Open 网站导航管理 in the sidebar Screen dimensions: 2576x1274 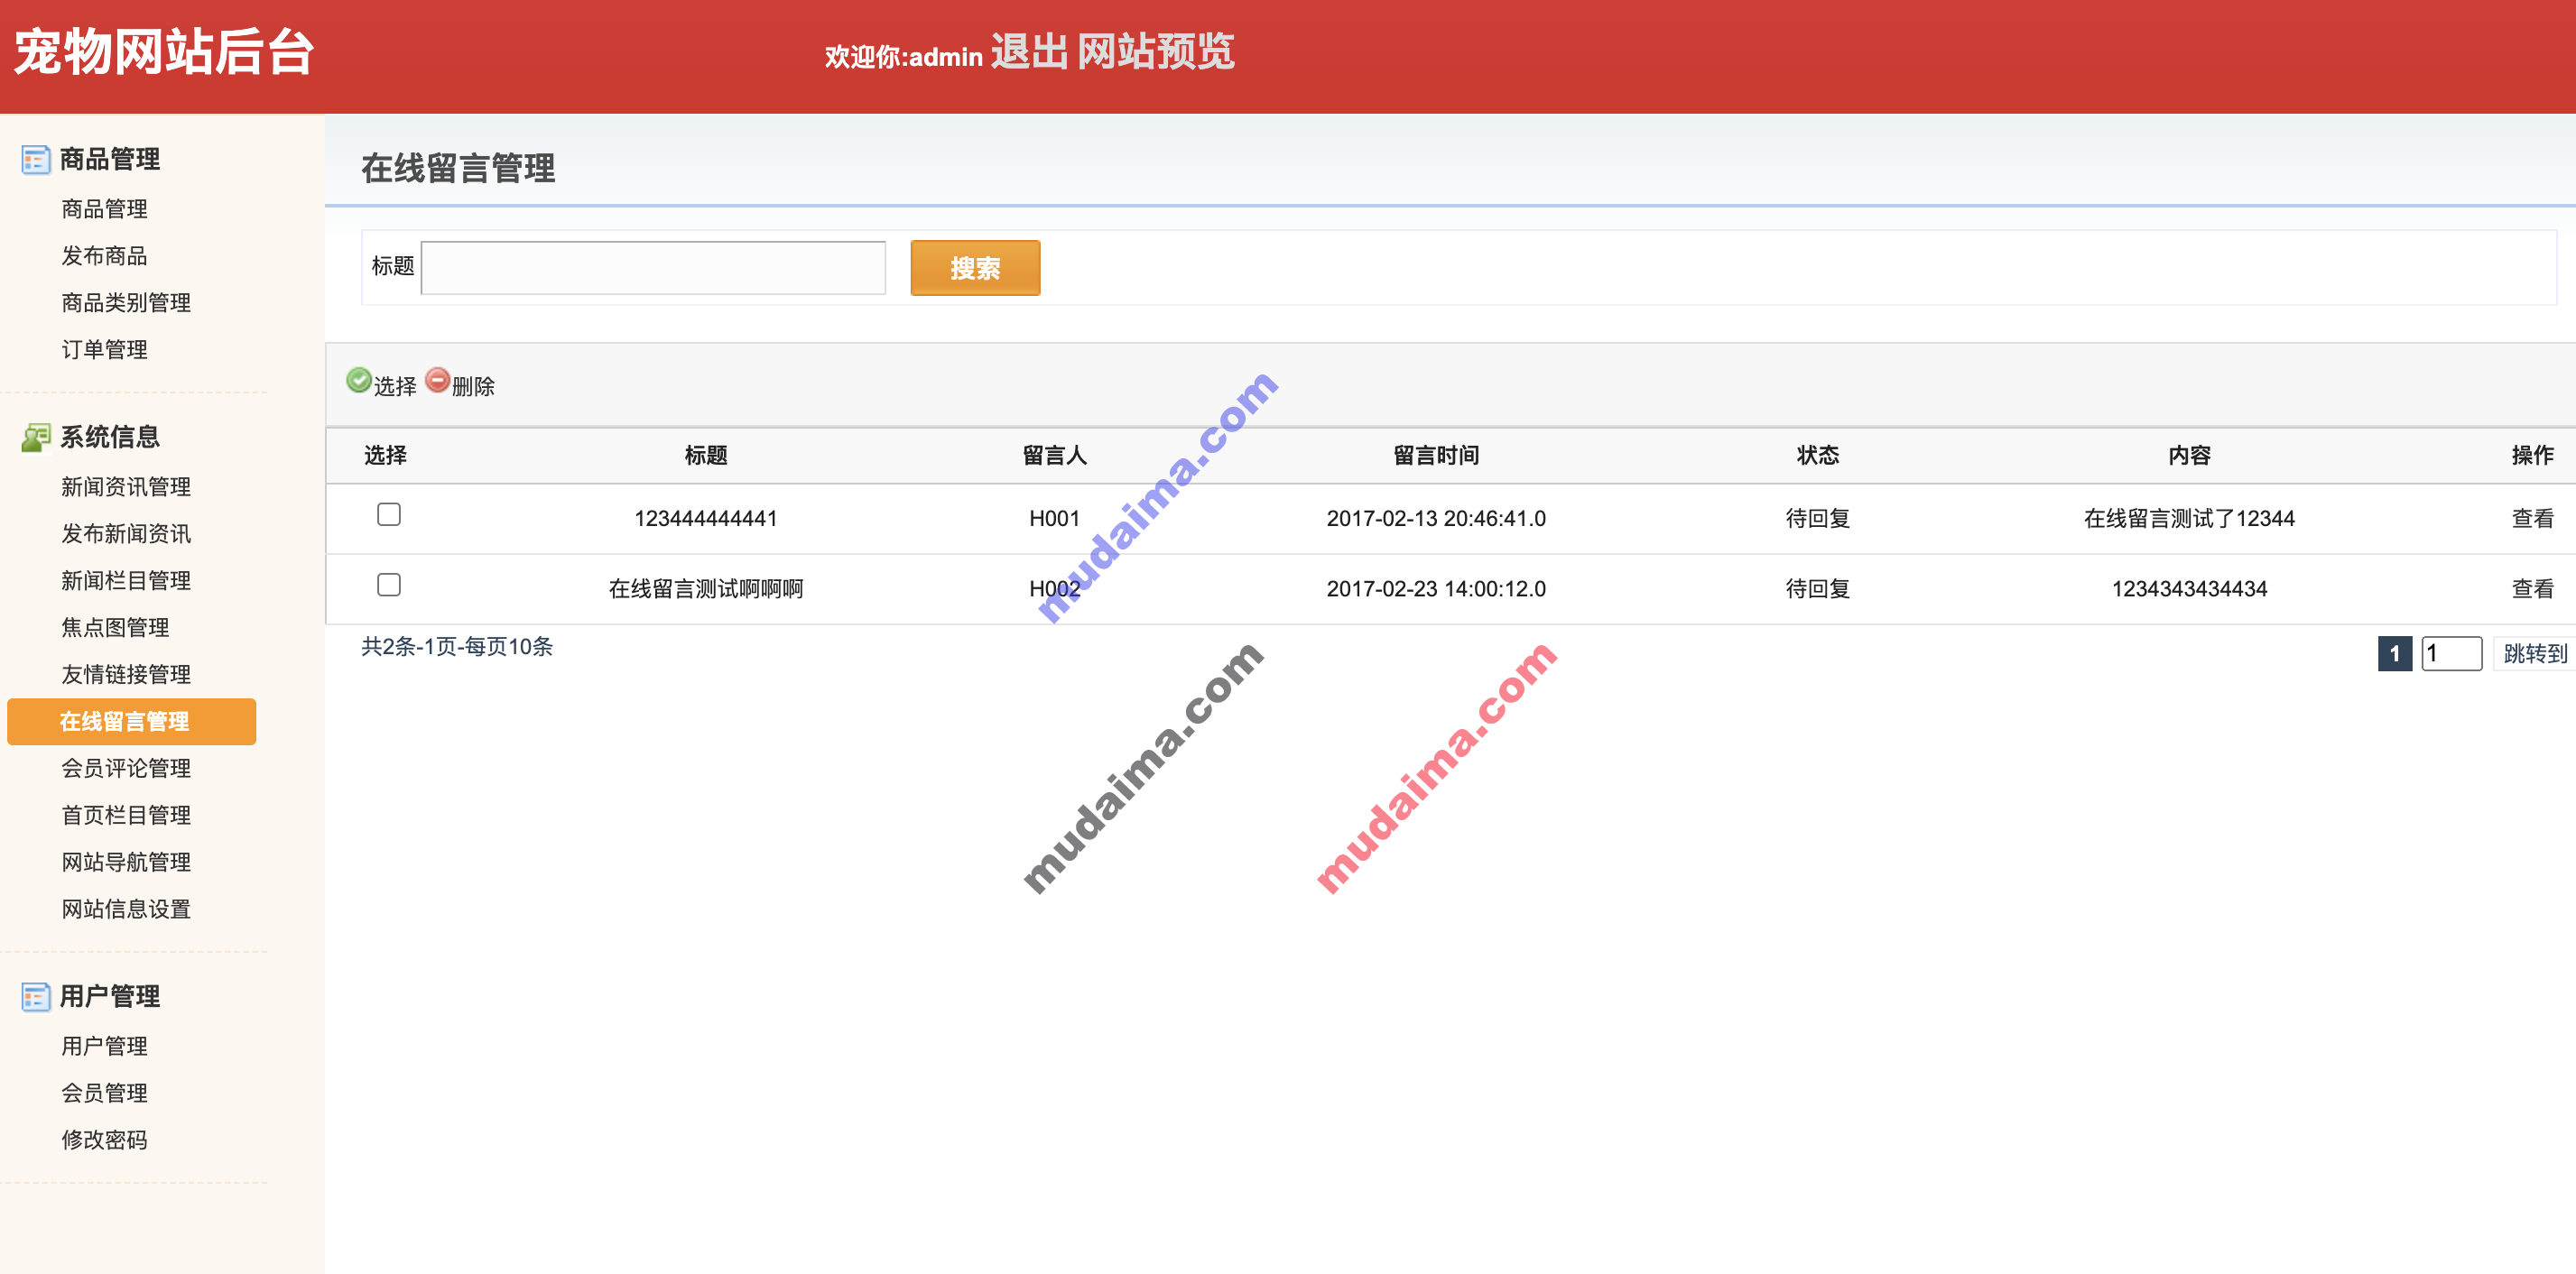pyautogui.click(x=126, y=862)
